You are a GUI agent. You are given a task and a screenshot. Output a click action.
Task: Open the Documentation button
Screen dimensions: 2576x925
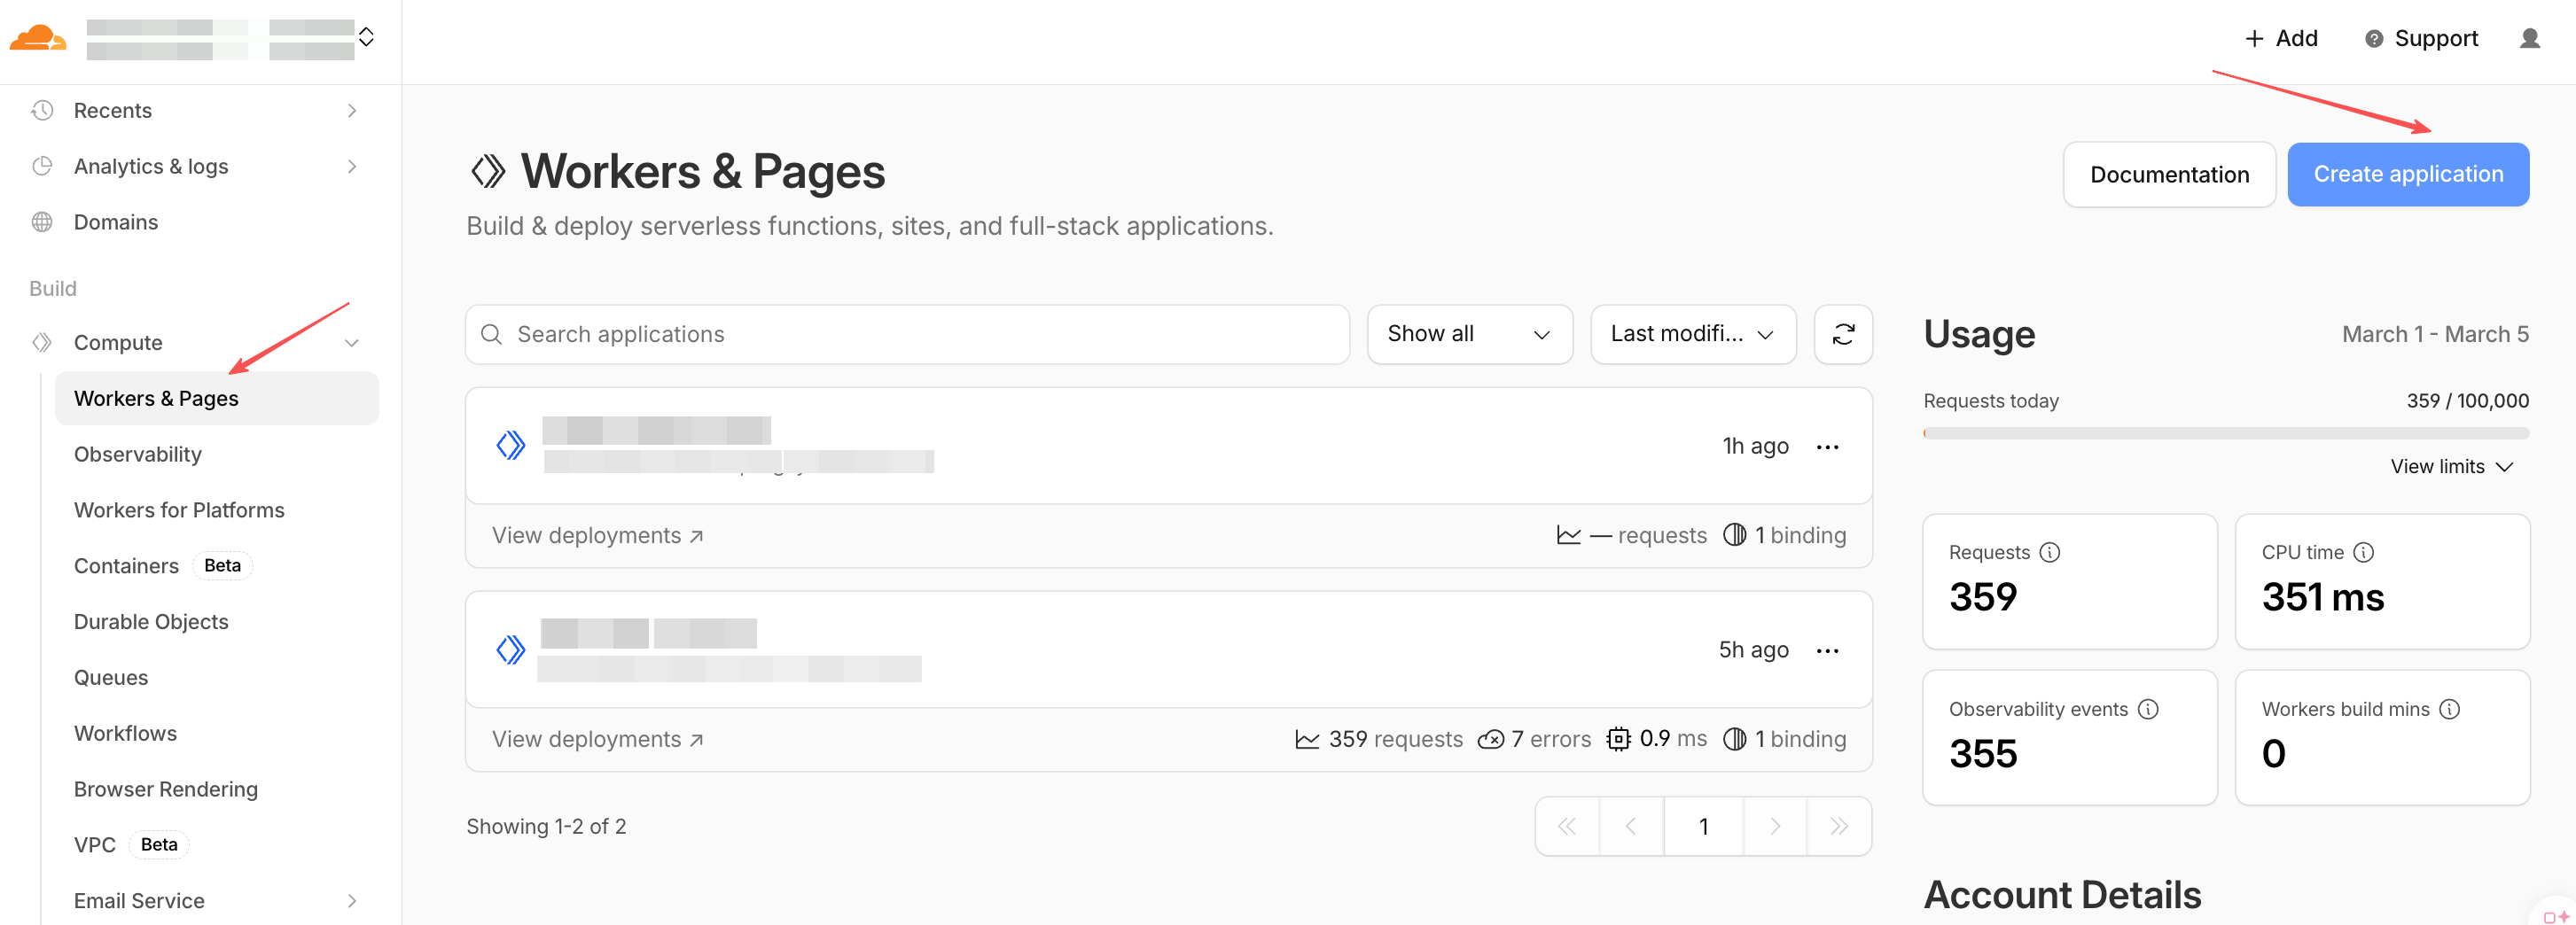point(2168,174)
